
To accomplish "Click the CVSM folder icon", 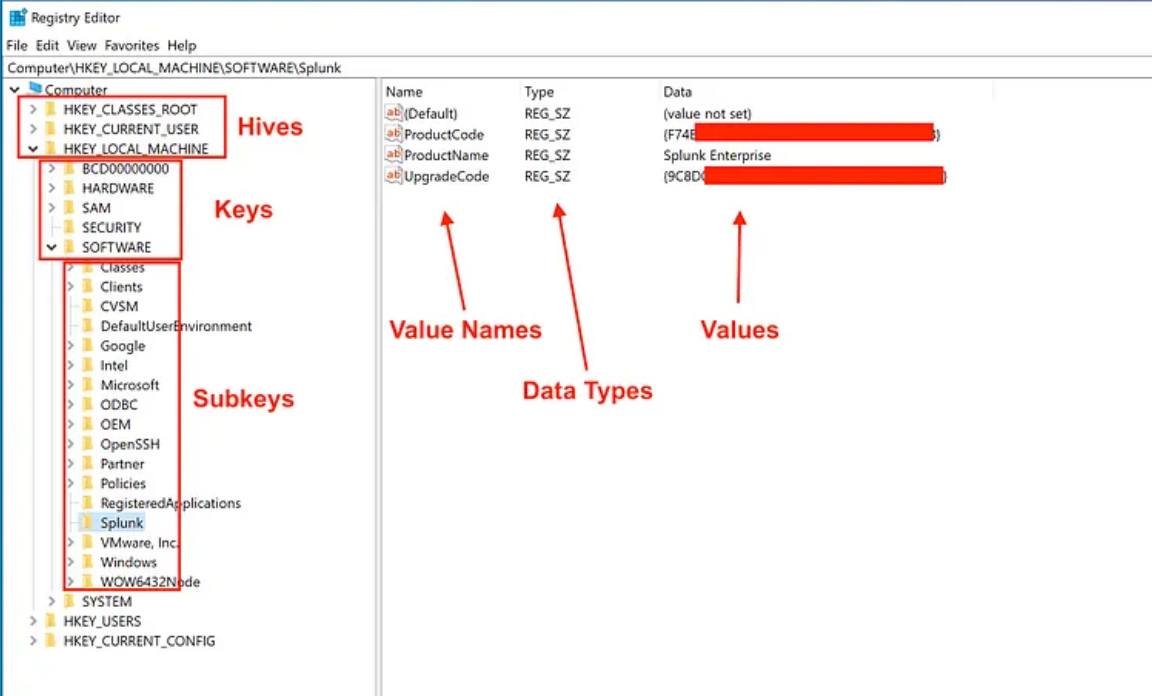I will pyautogui.click(x=87, y=306).
